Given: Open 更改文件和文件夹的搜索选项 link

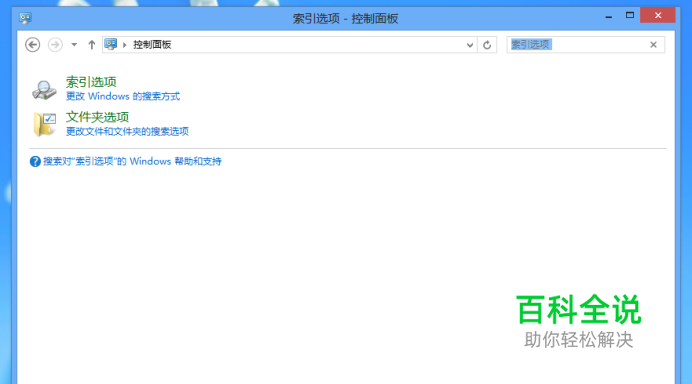Looking at the screenshot, I should pos(128,132).
